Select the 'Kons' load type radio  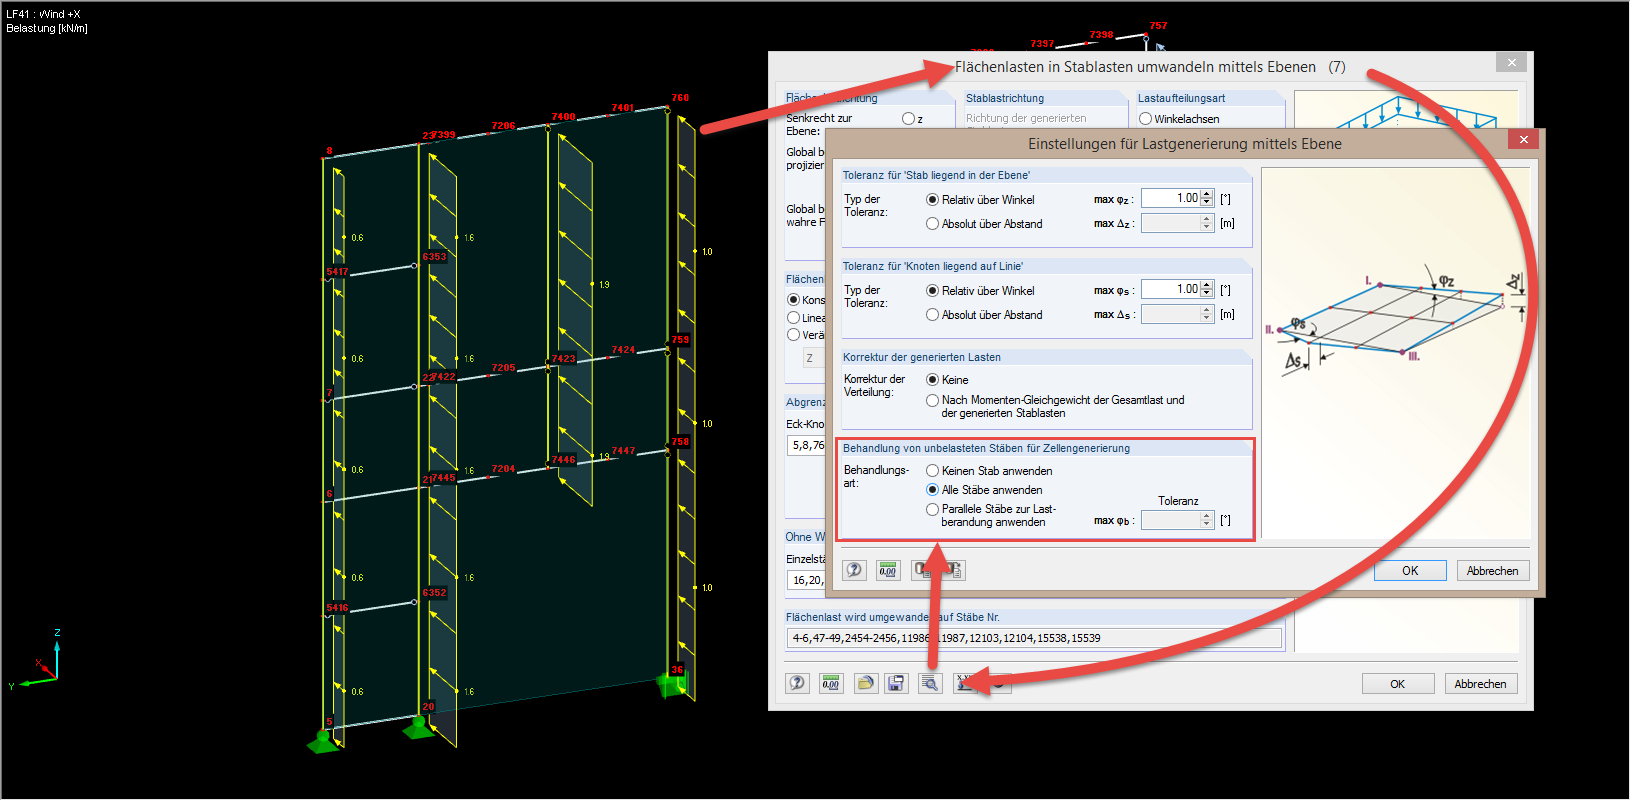(x=793, y=300)
